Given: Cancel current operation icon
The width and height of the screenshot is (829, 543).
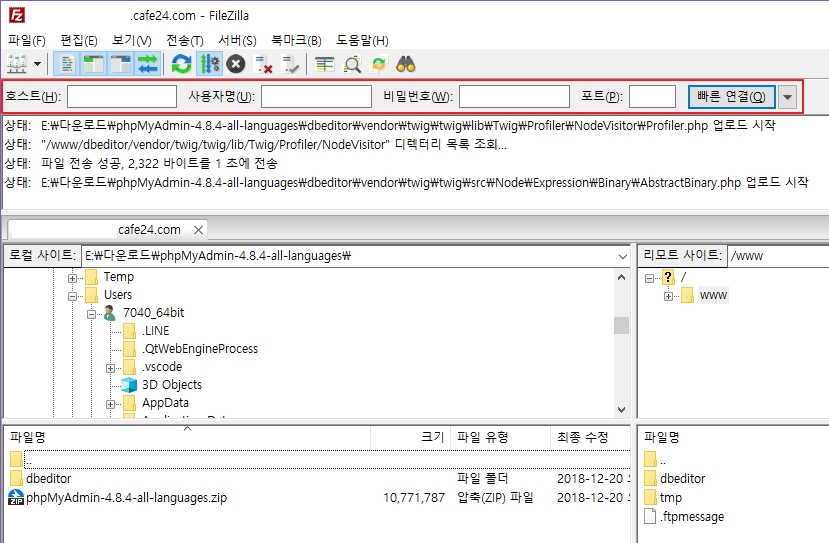Looking at the screenshot, I should click(236, 65).
